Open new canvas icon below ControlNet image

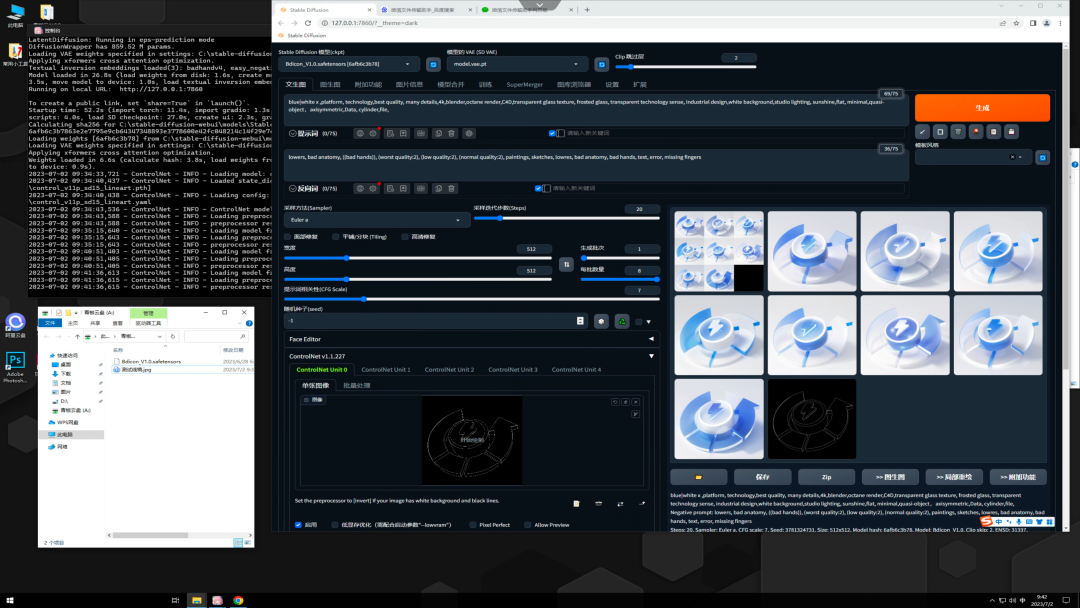tap(577, 504)
